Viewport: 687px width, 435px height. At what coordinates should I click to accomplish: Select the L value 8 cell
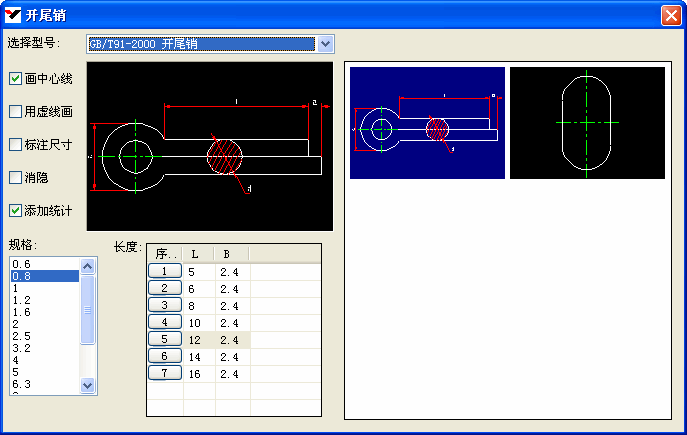click(199, 306)
